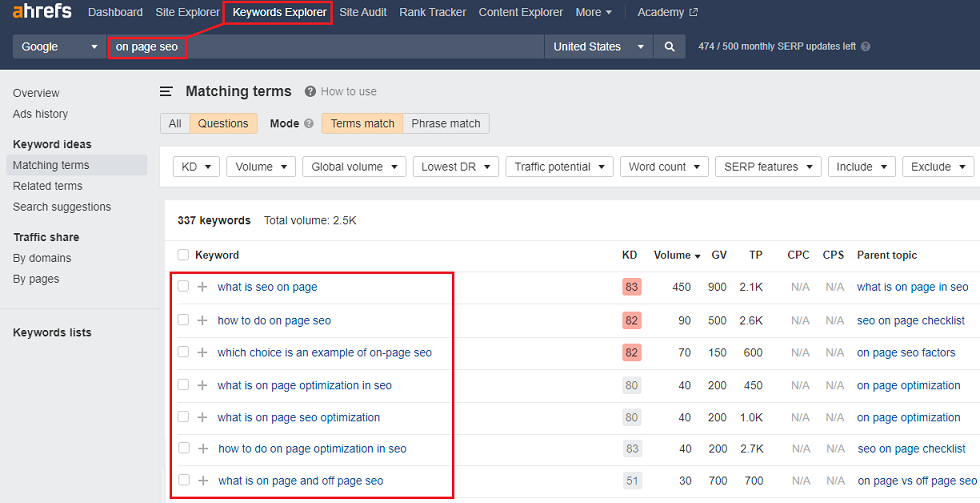The width and height of the screenshot is (980, 503).
Task: Add 'how to do on page seo' plus icon
Action: coord(202,321)
